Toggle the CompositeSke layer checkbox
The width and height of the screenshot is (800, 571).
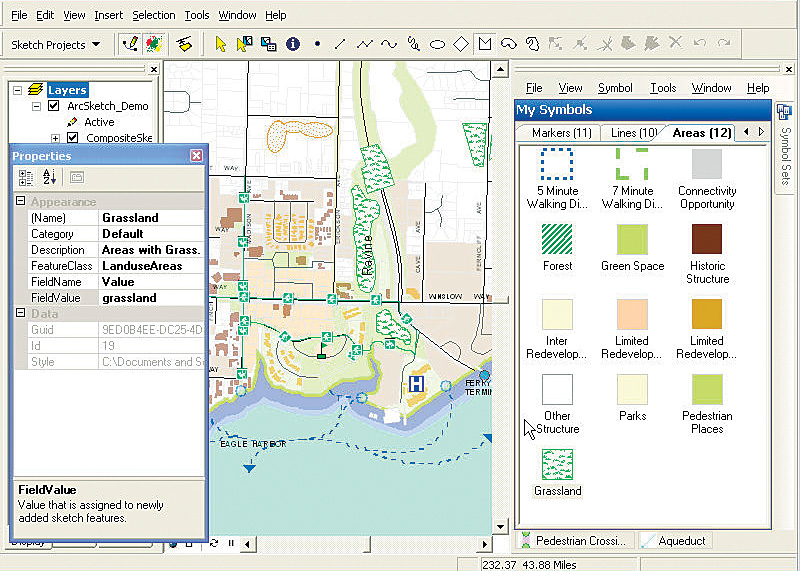tap(72, 138)
